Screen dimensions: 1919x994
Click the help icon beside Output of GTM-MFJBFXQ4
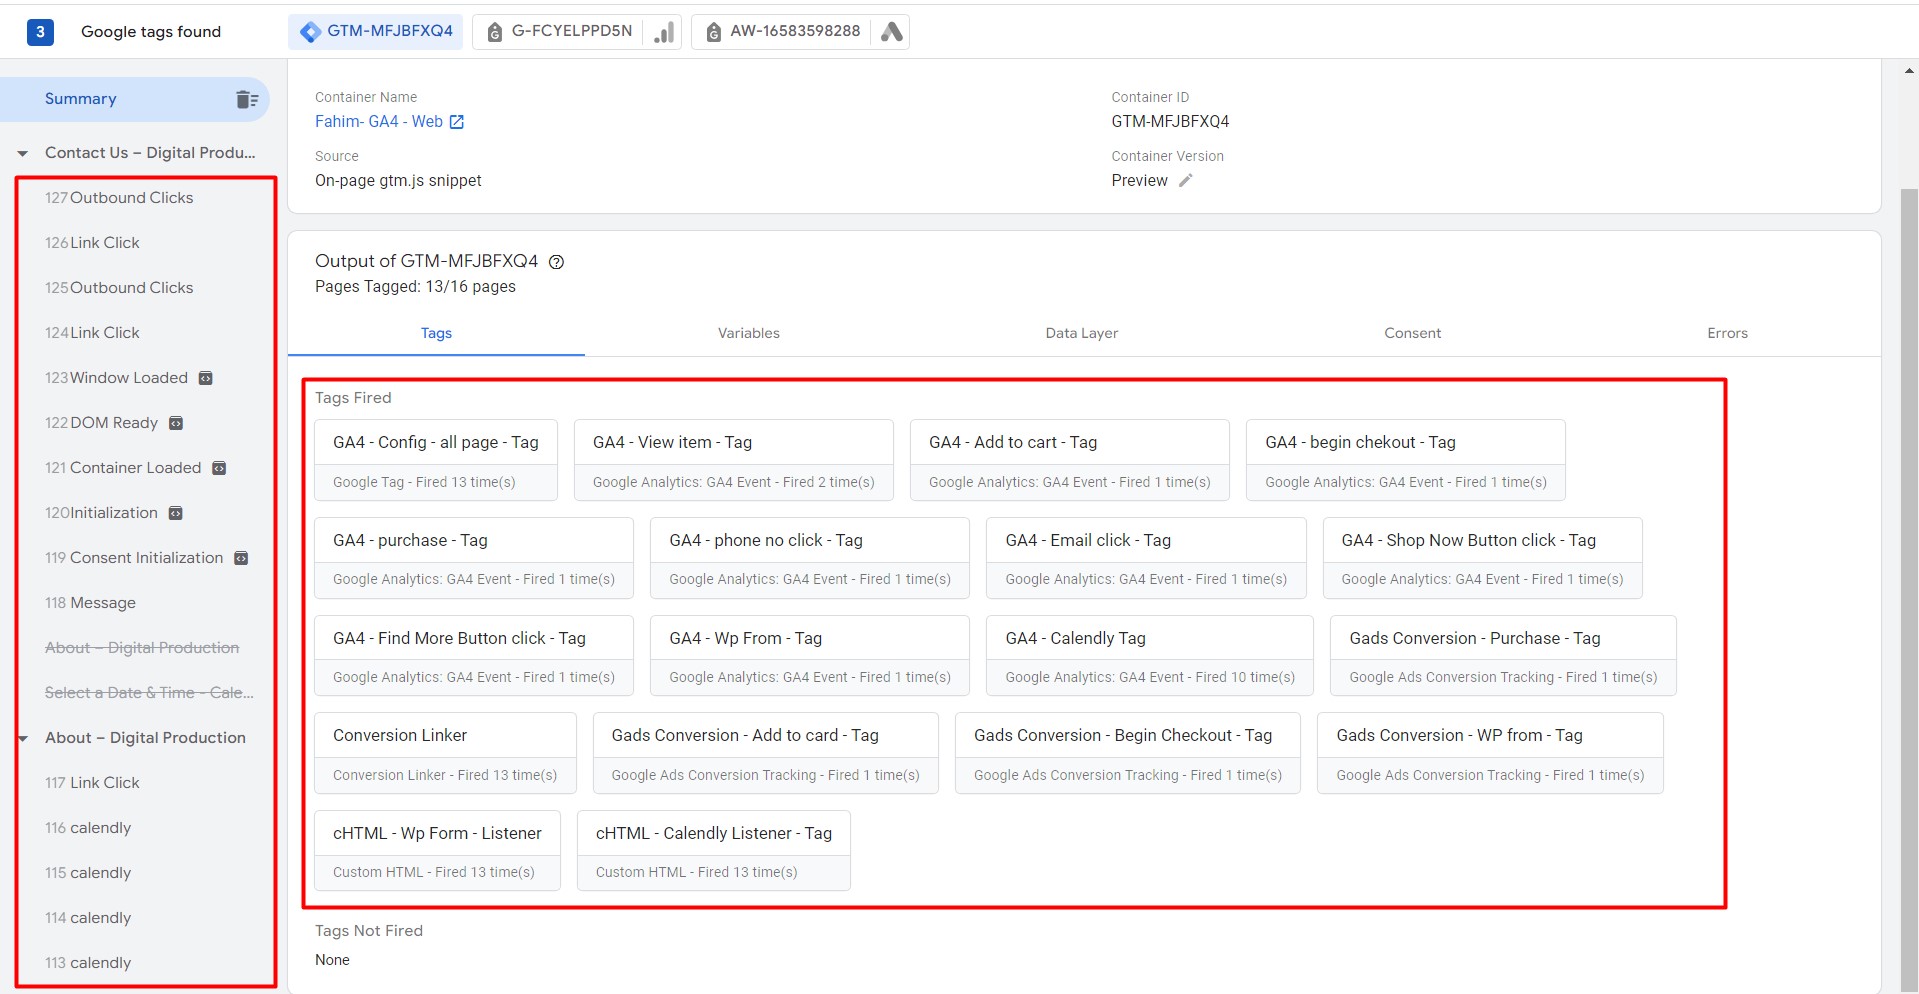click(x=557, y=262)
